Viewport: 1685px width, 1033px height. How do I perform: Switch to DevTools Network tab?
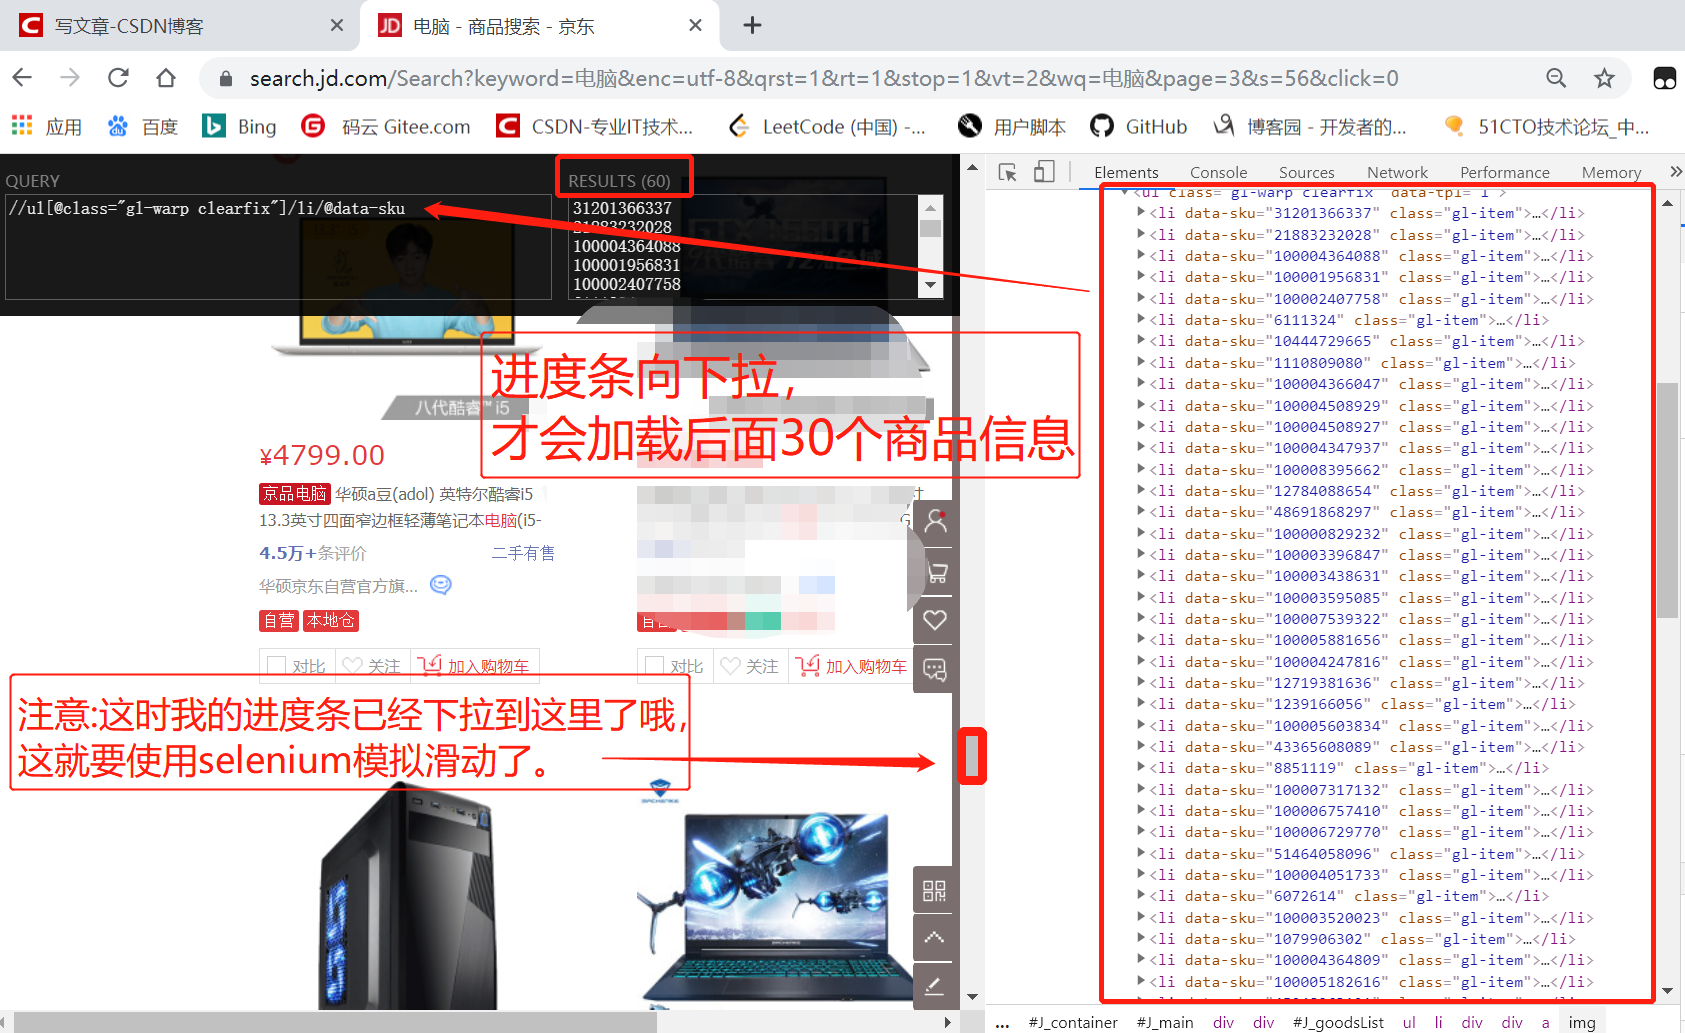[1397, 172]
